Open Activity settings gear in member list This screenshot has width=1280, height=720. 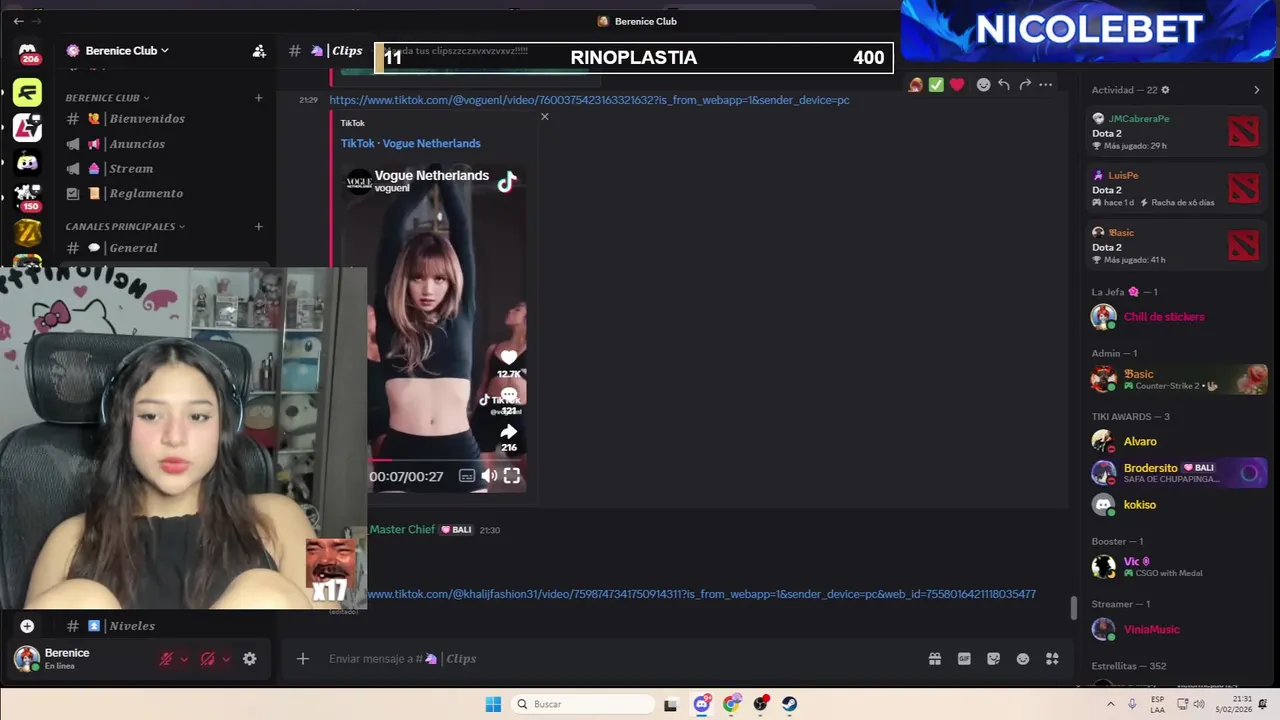click(x=1165, y=90)
